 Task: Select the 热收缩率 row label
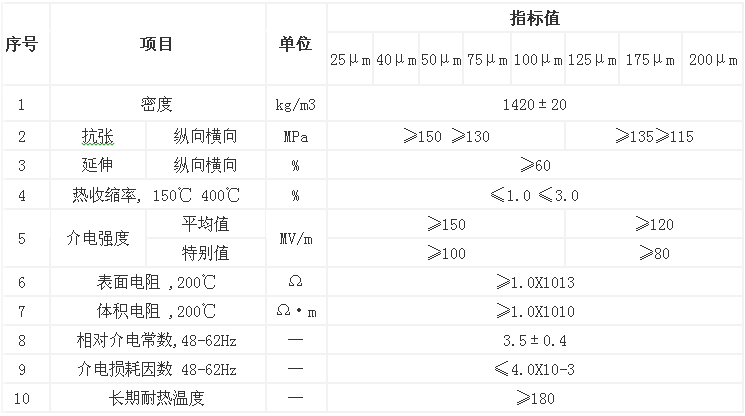pyautogui.click(x=157, y=195)
